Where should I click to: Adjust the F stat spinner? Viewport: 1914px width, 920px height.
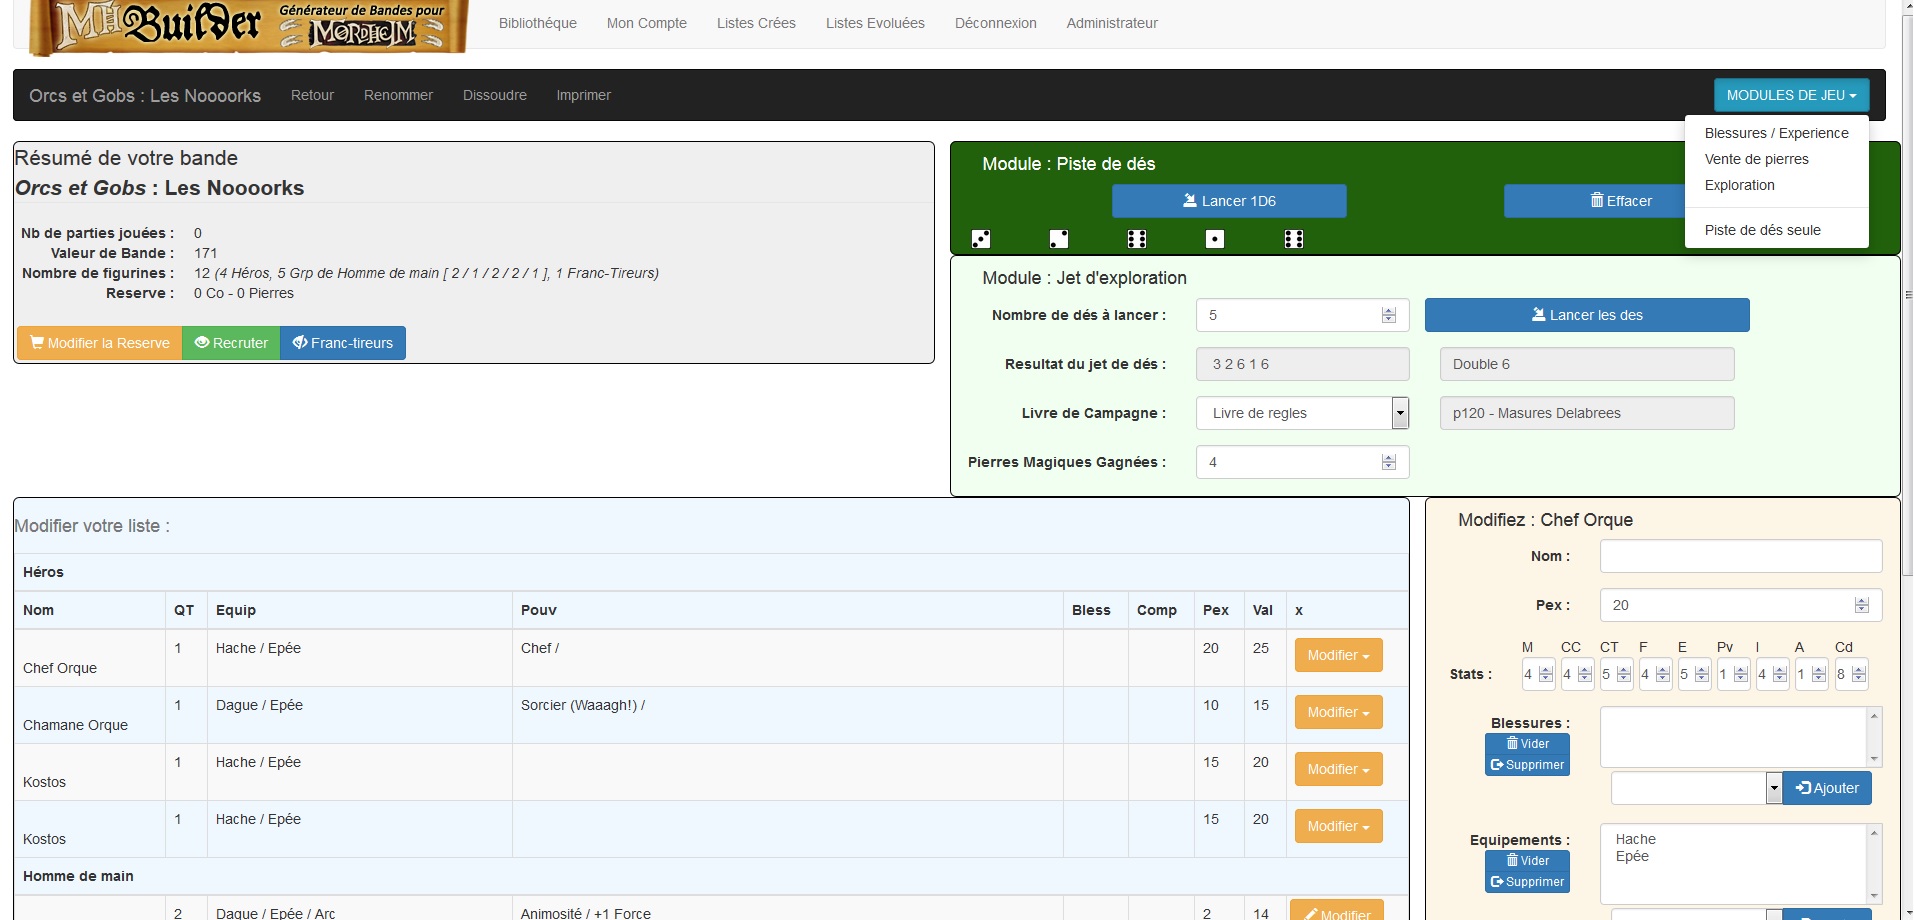point(1663,674)
